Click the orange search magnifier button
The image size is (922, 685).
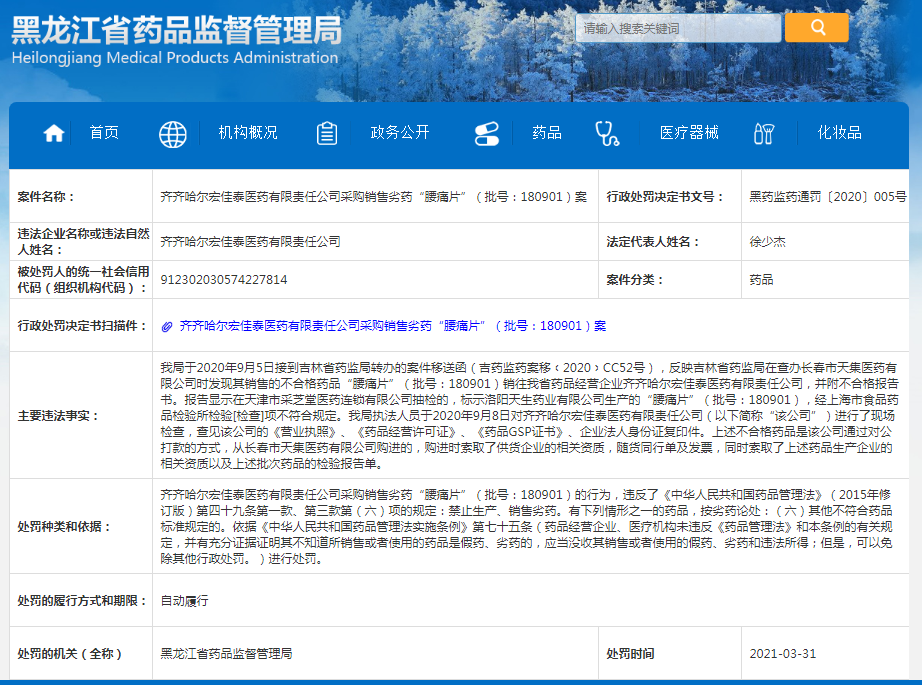point(817,27)
